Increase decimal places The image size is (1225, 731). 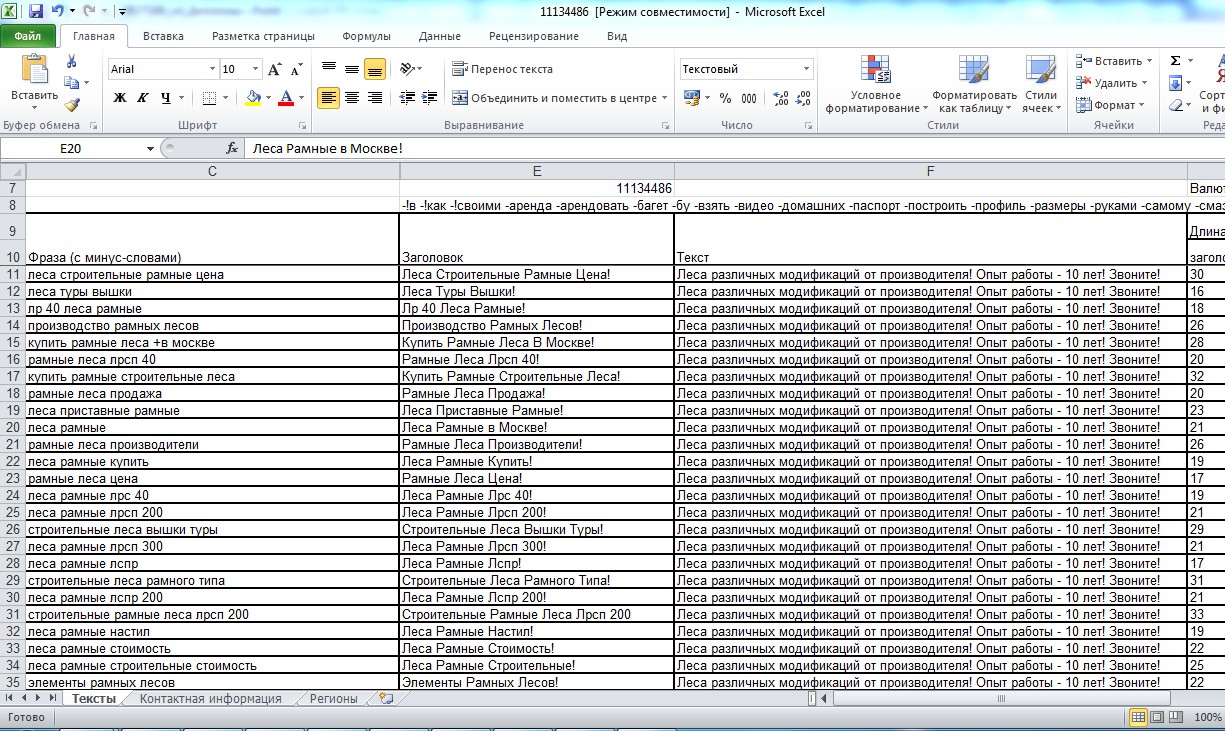(781, 98)
